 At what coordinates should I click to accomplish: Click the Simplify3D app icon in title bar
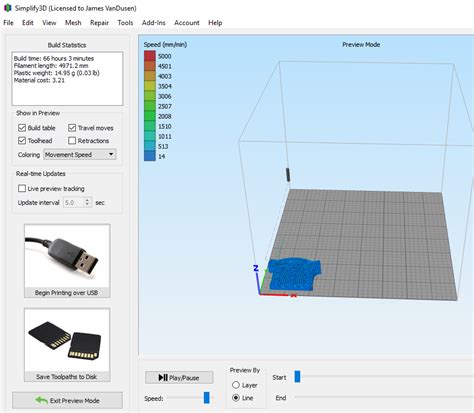[7, 8]
